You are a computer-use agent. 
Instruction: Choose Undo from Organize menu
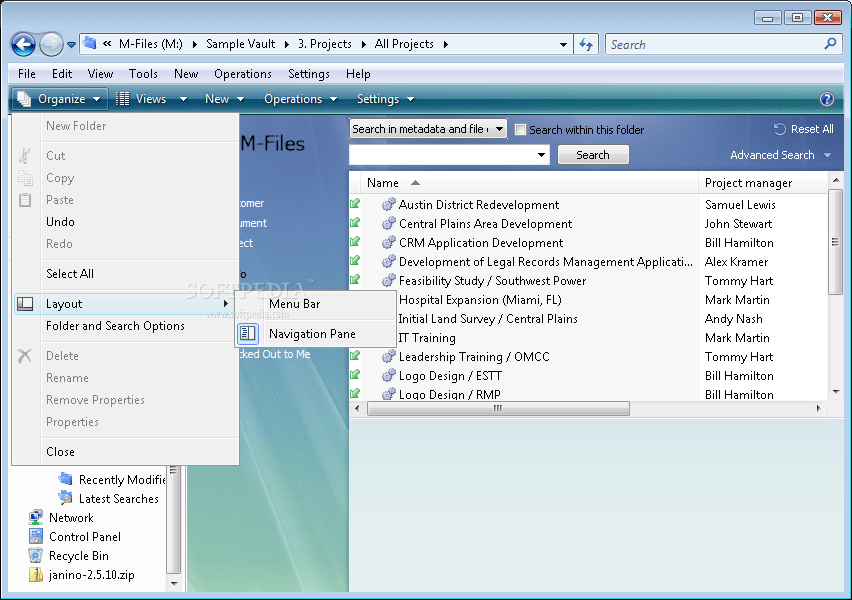(60, 221)
